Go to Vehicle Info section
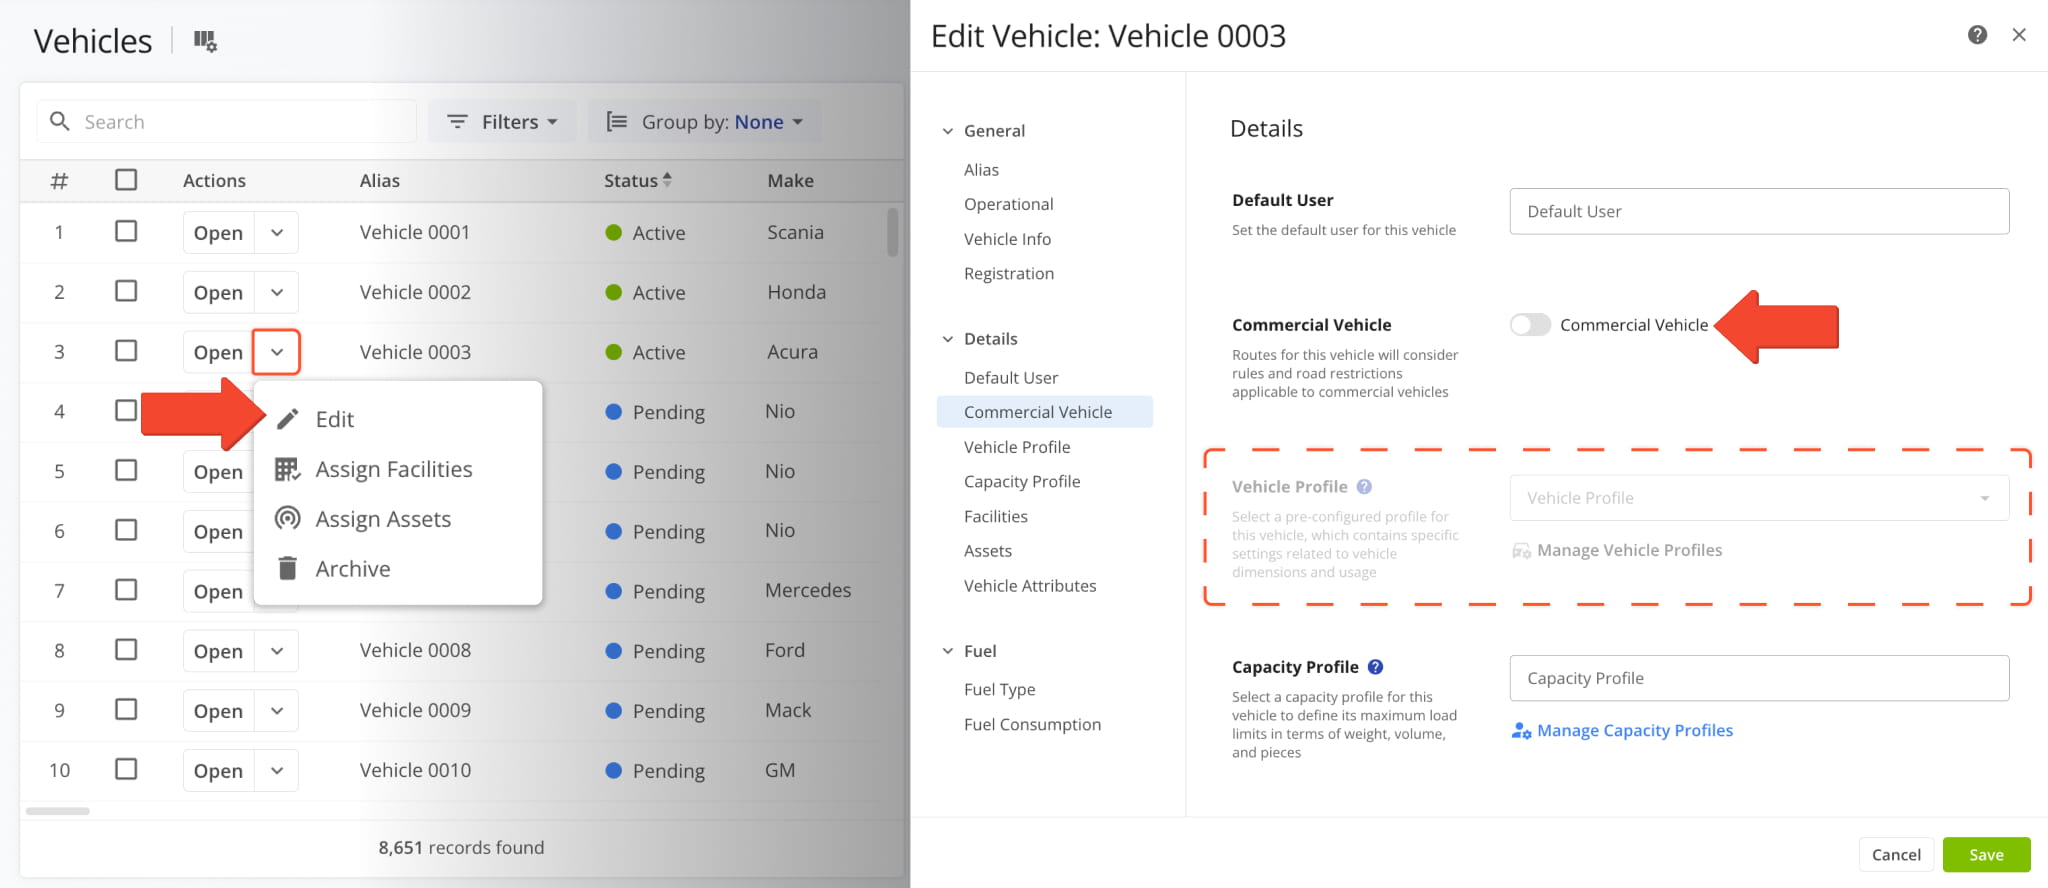 click(1007, 239)
